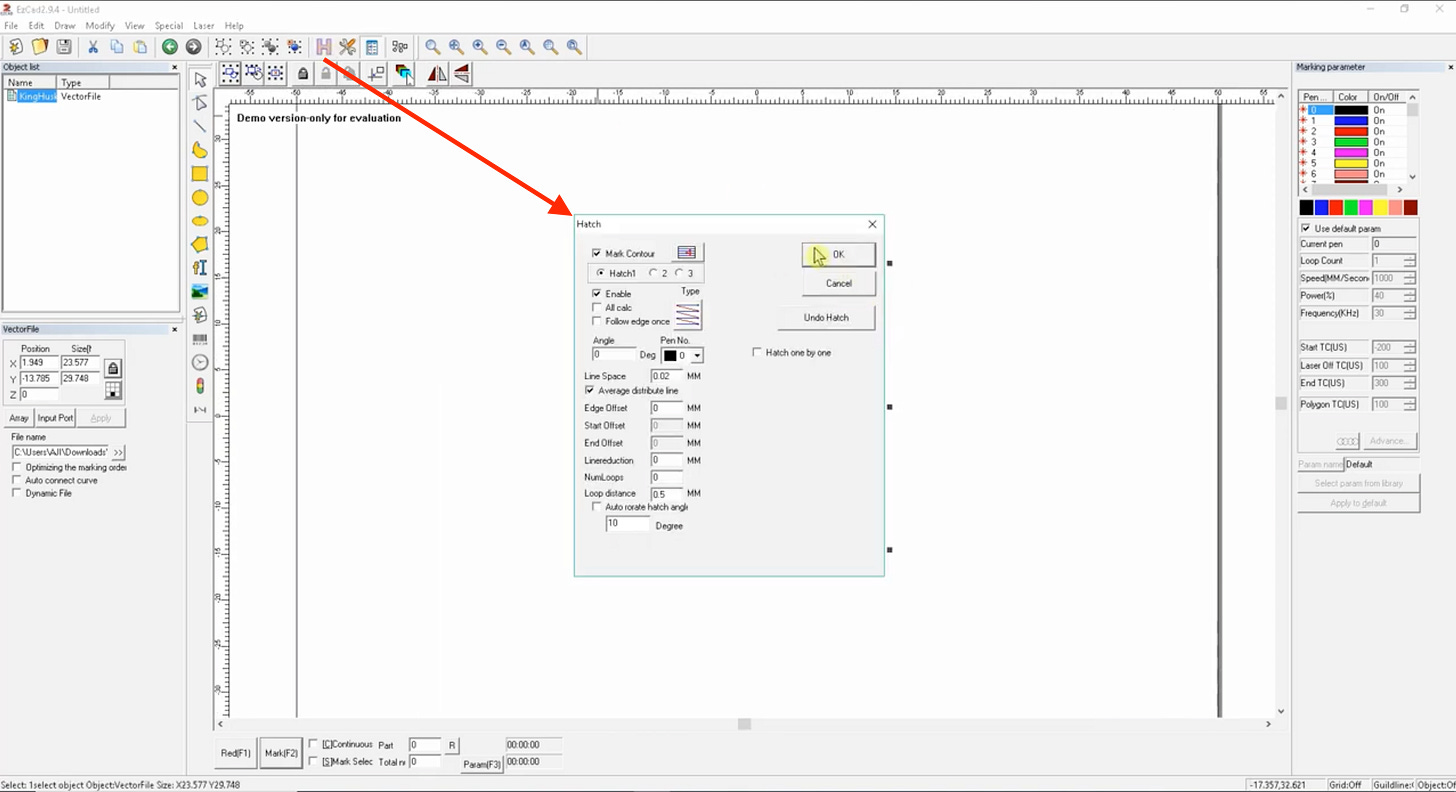Click the Undo Hatch button

point(826,317)
